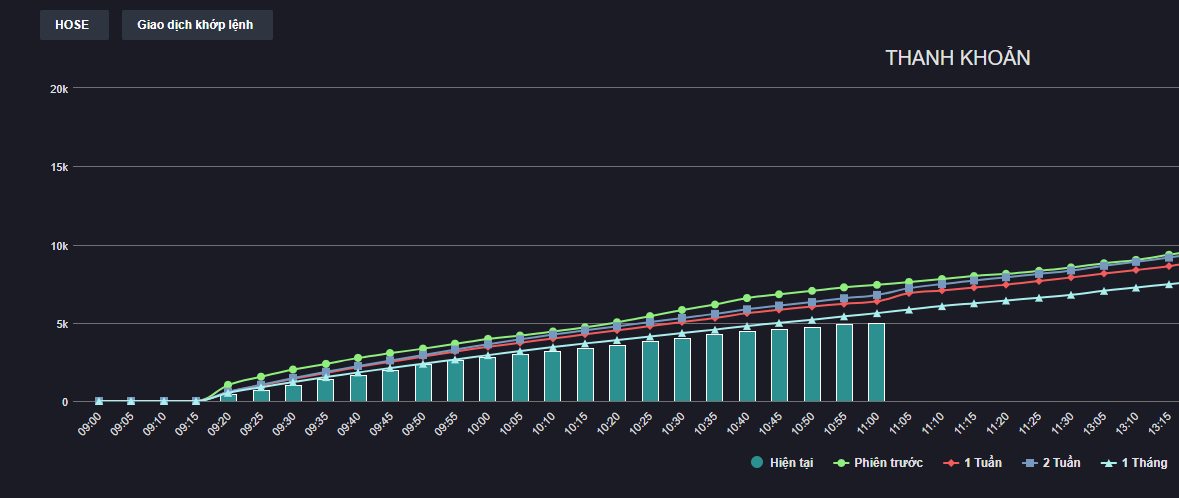1179x498 pixels.
Task: Toggle the Phiên trước legend series
Action: pos(888,463)
